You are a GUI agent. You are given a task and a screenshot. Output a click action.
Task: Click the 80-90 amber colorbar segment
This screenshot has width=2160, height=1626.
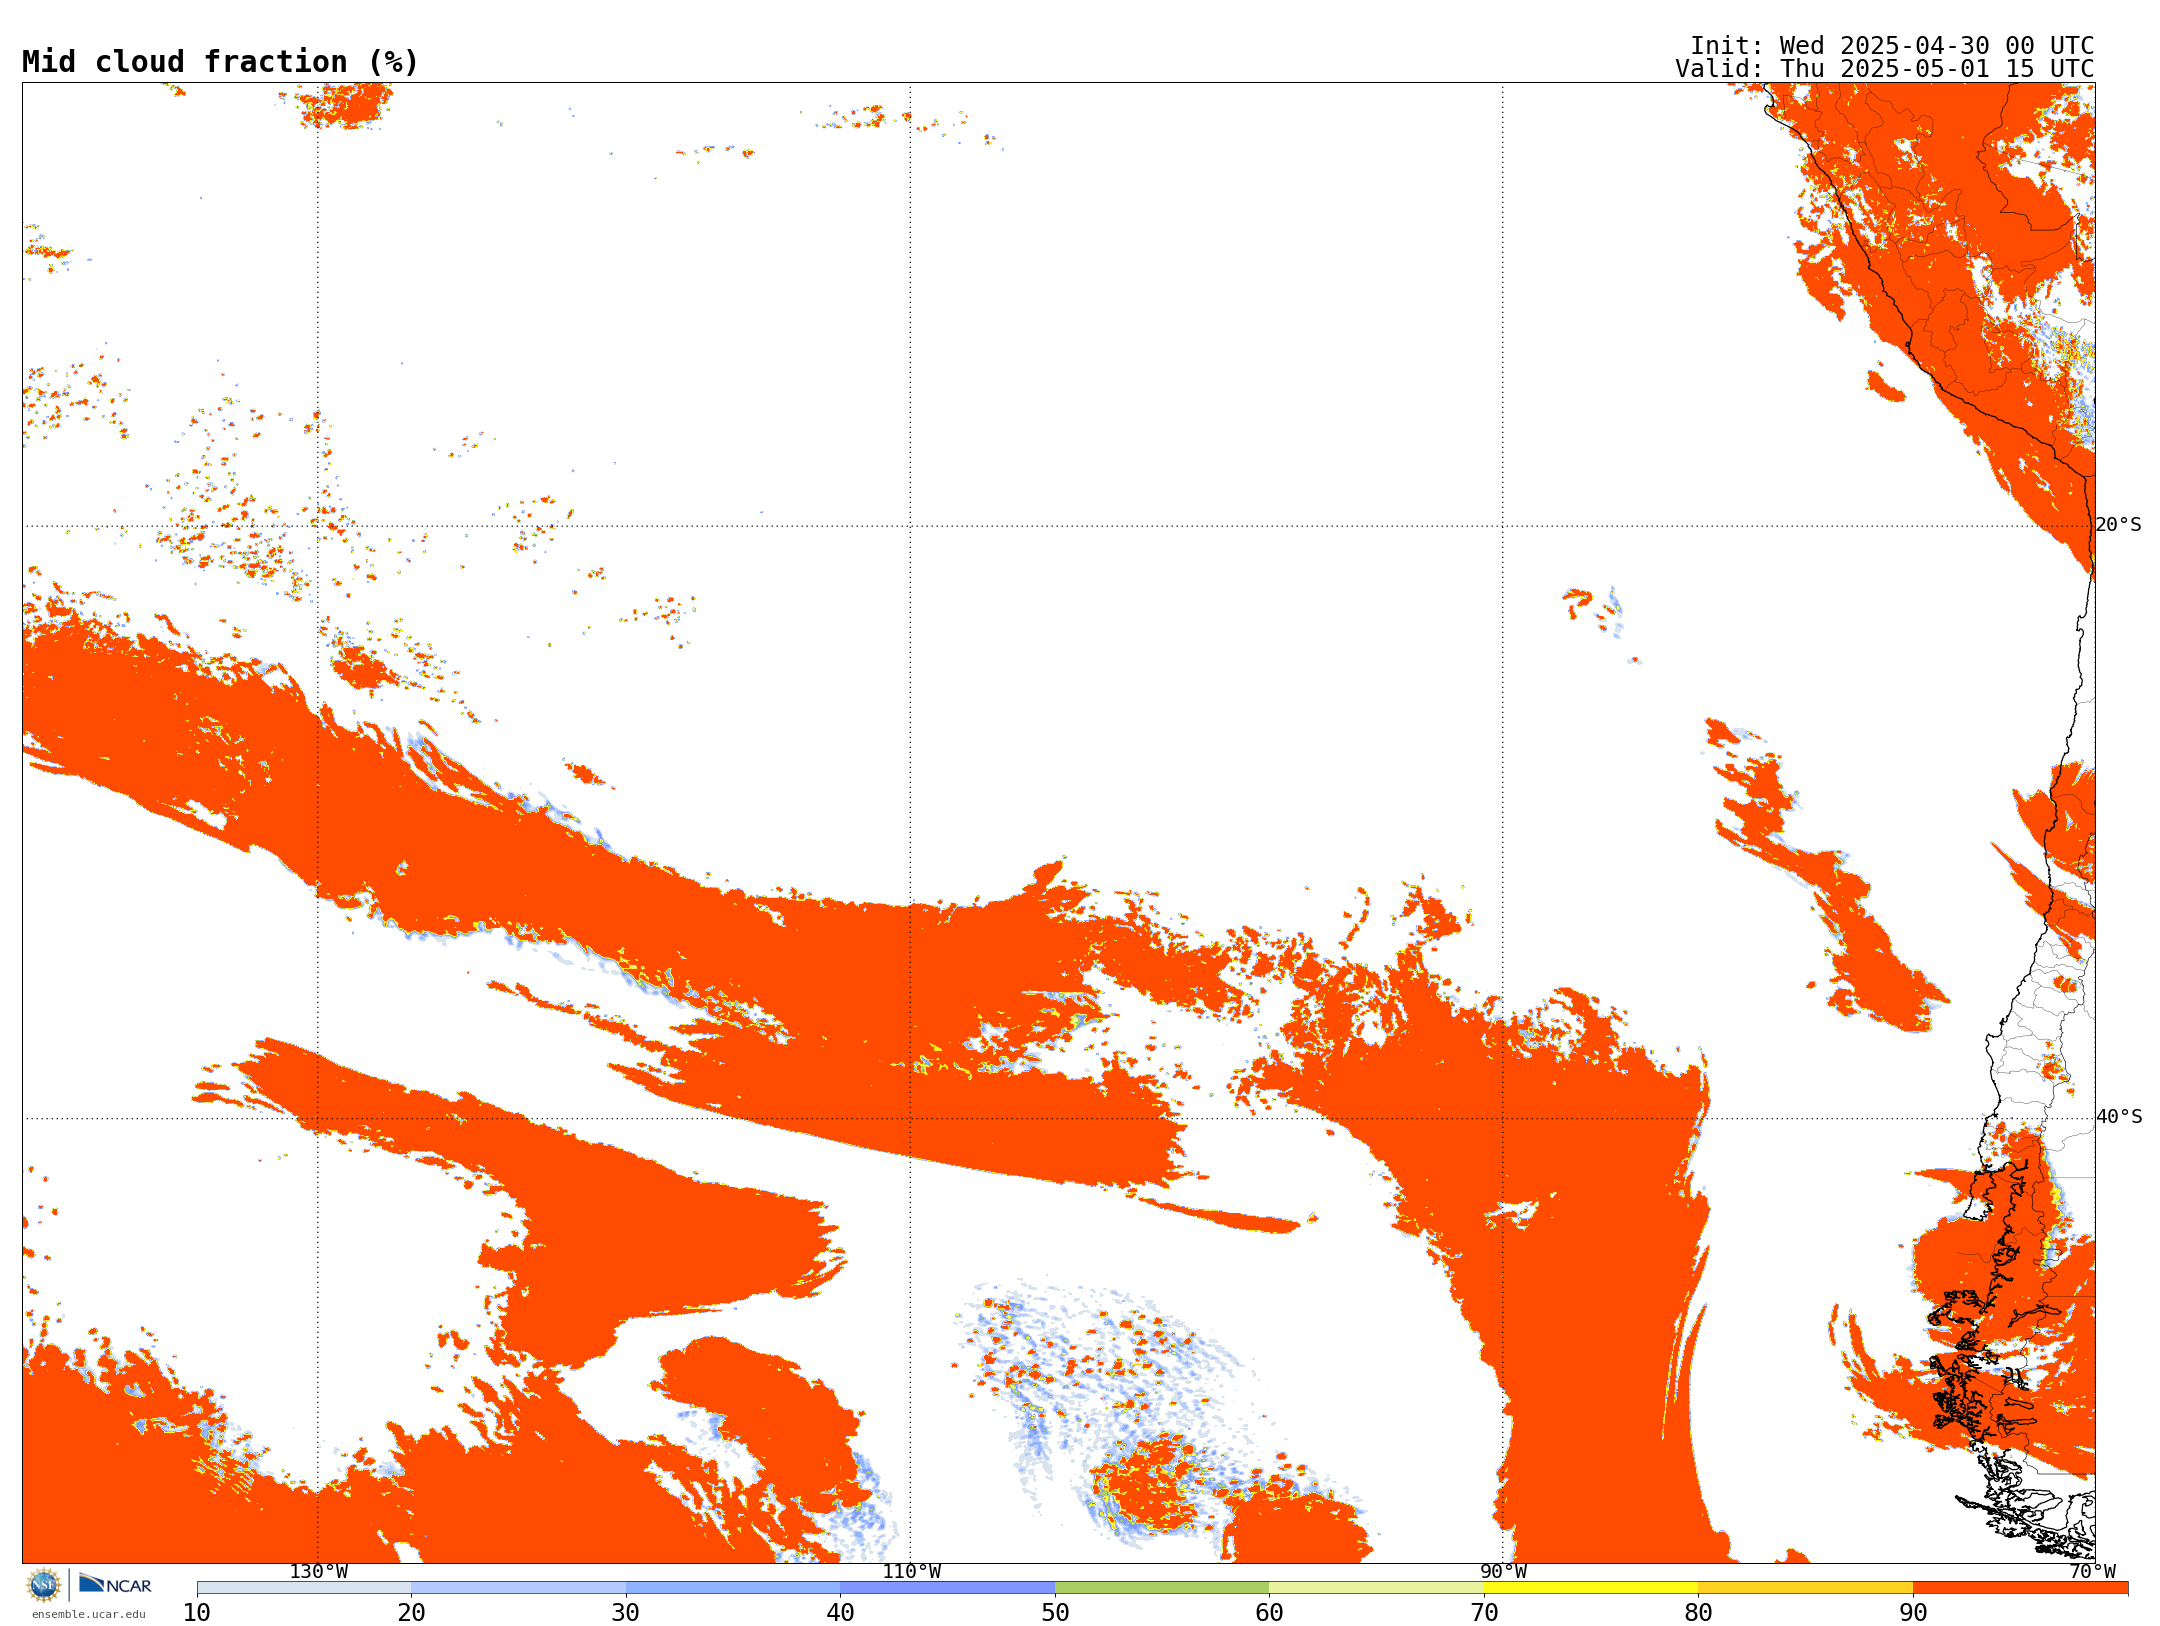(x=1805, y=1588)
